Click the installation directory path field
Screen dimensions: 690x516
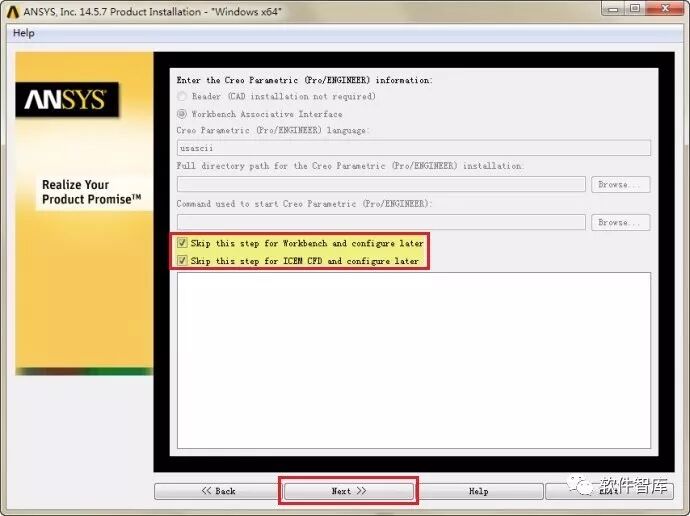point(381,184)
